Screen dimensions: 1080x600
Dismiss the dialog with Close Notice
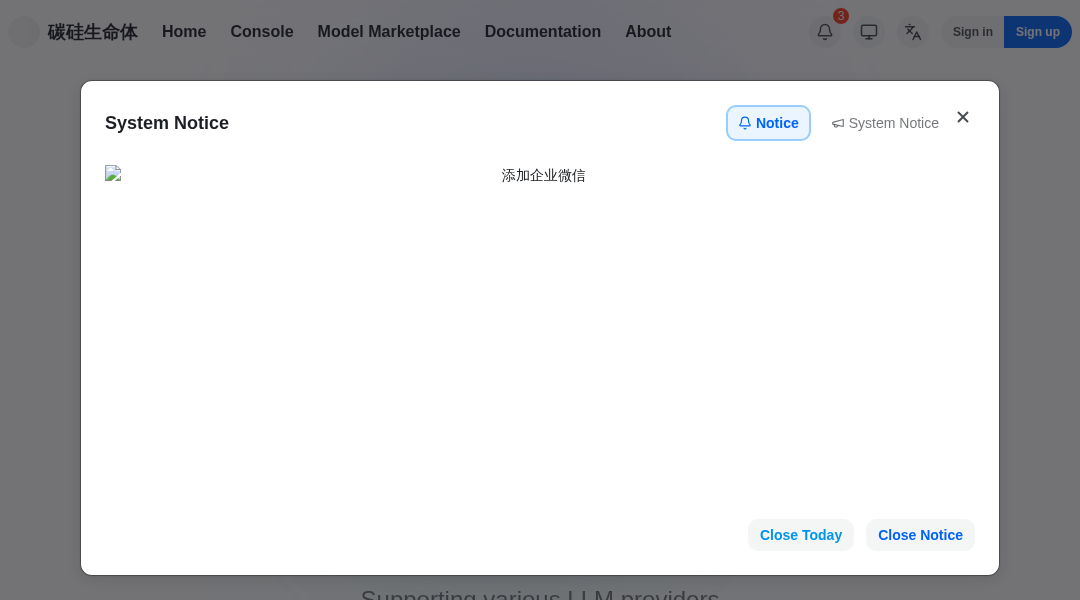[x=920, y=535]
